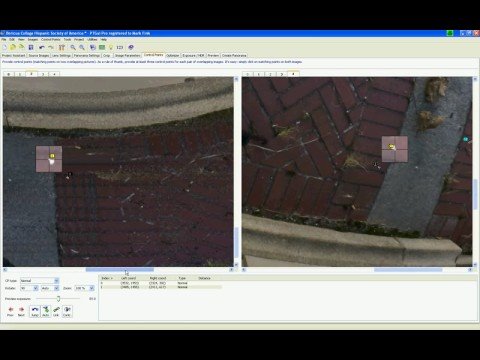
Task: Click the Undo arrow toolbar icon
Action: [41, 47]
